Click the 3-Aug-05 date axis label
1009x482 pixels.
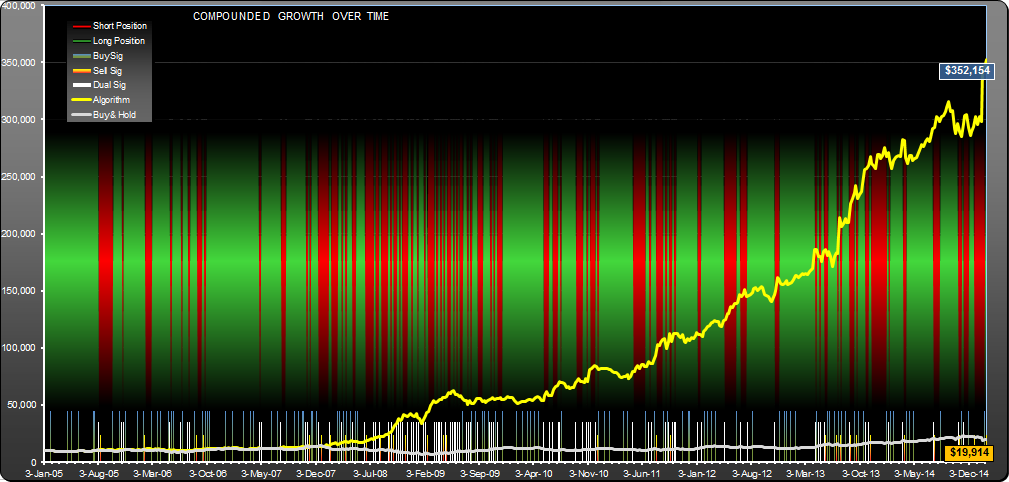pyautogui.click(x=99, y=472)
